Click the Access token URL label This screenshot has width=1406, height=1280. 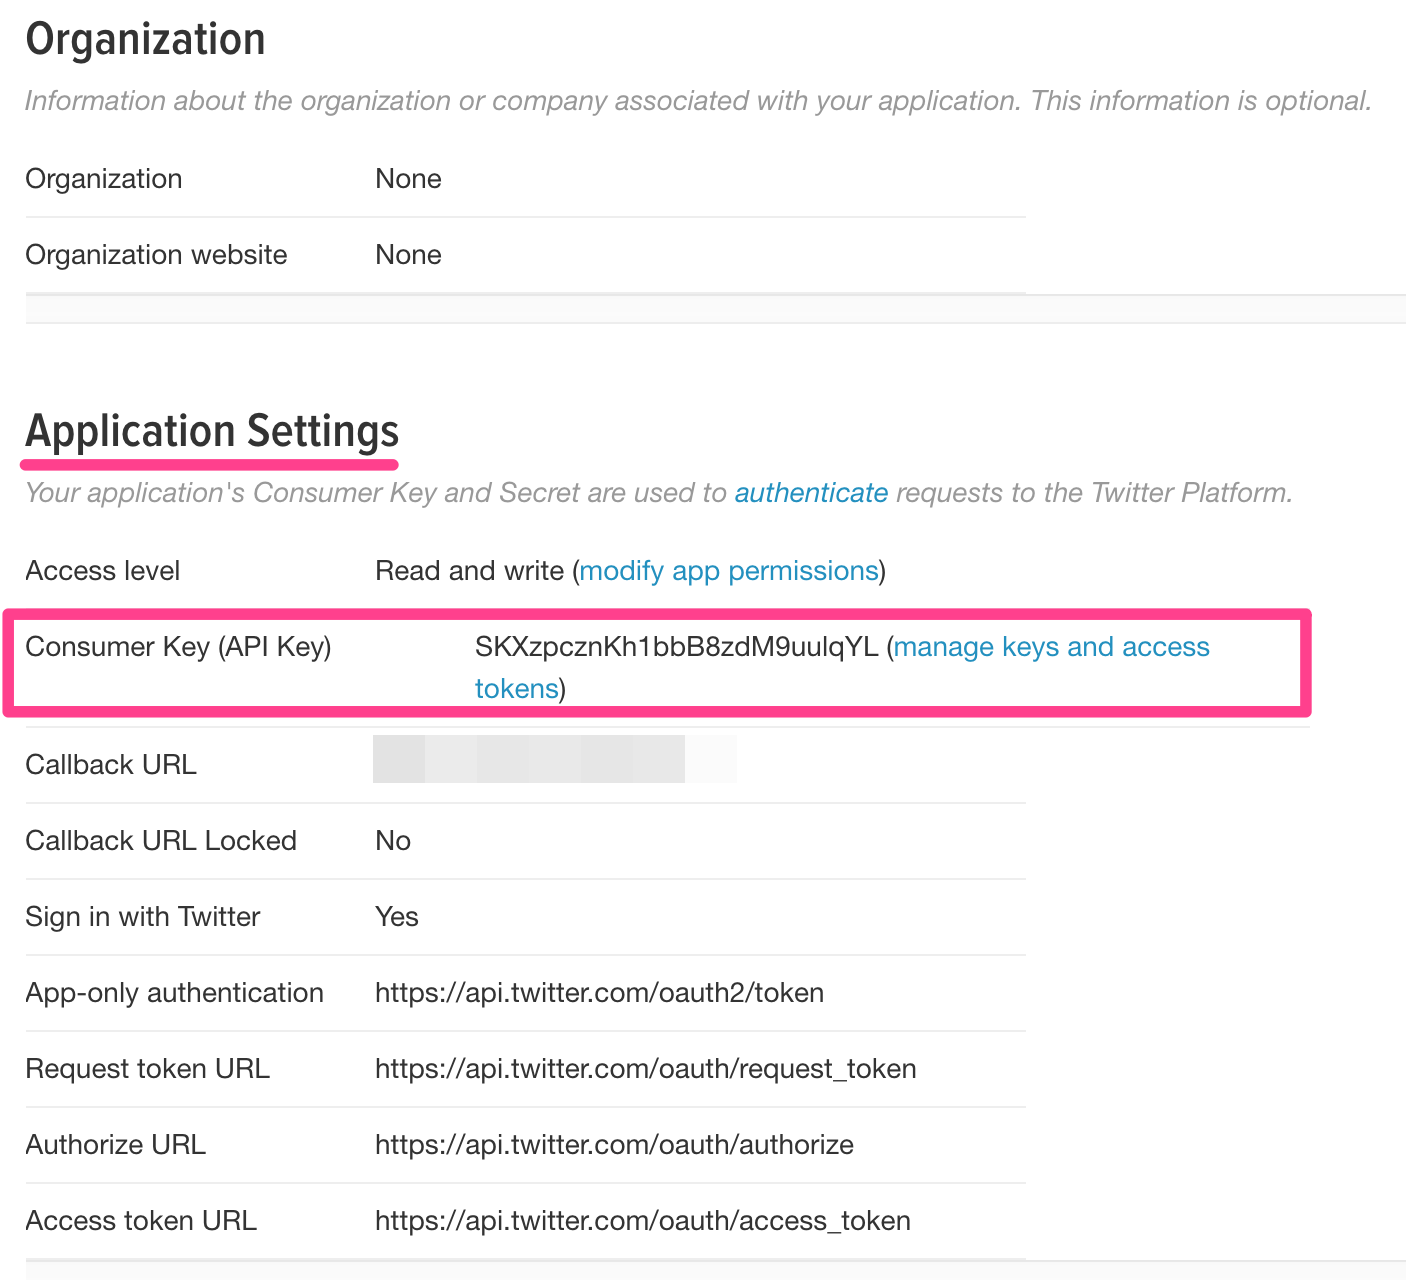(x=141, y=1221)
